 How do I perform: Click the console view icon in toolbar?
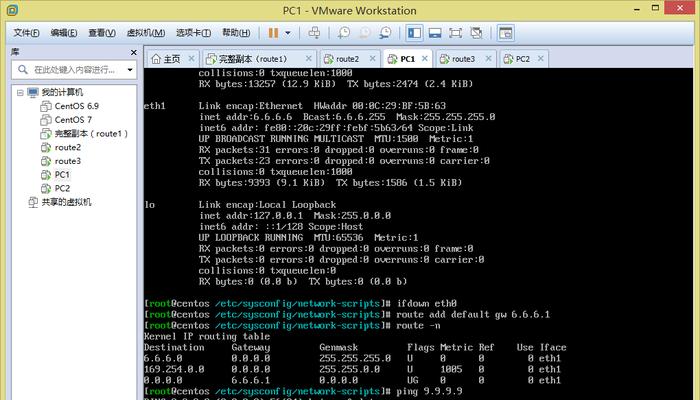[x=505, y=33]
